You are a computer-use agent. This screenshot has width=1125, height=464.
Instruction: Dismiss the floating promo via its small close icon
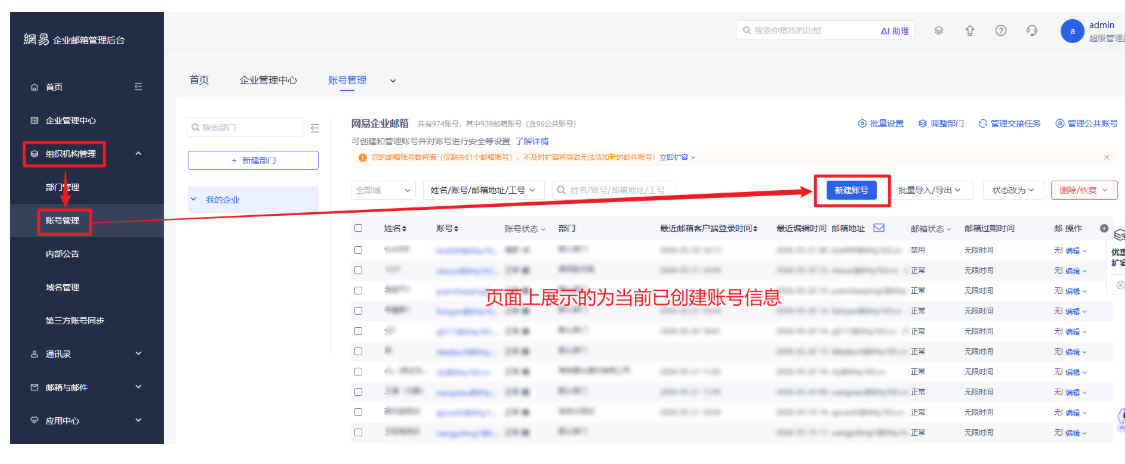click(x=1120, y=285)
